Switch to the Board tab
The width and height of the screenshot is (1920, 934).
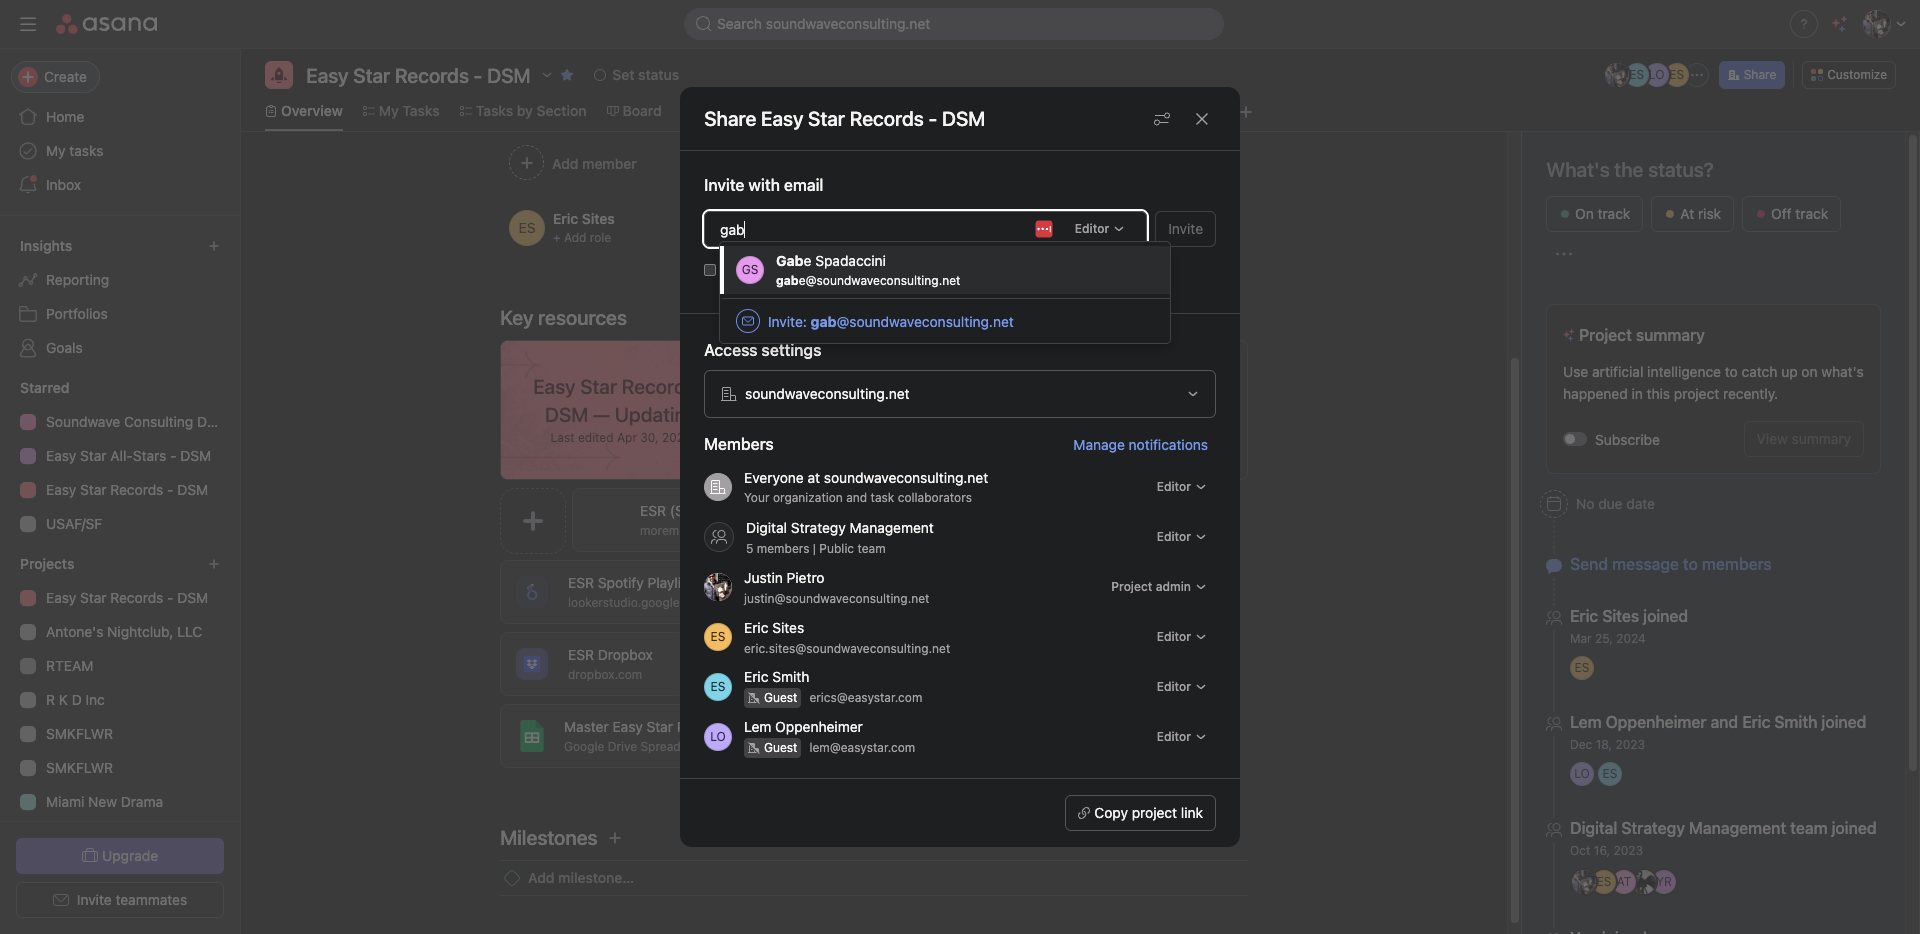click(634, 111)
